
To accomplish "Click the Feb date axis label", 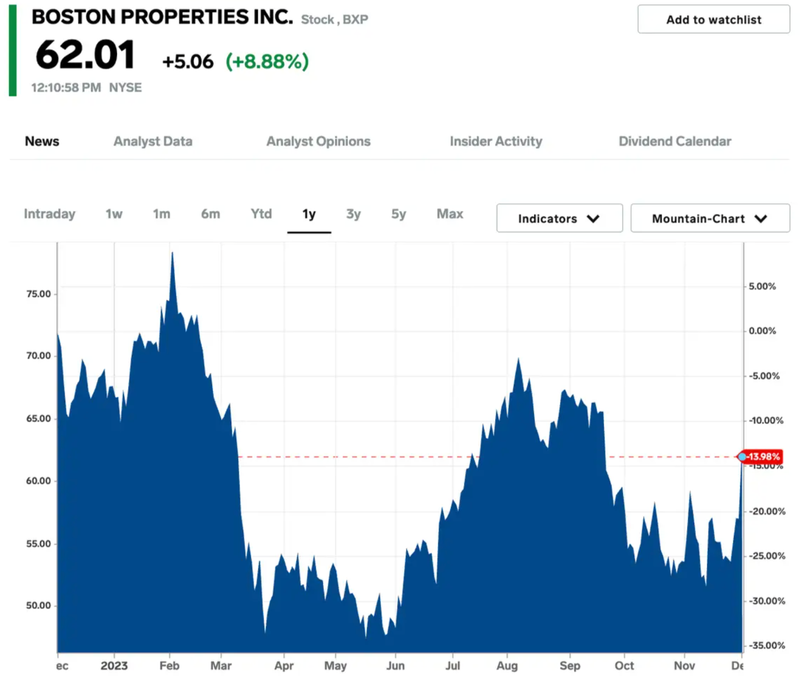I will 169,666.
